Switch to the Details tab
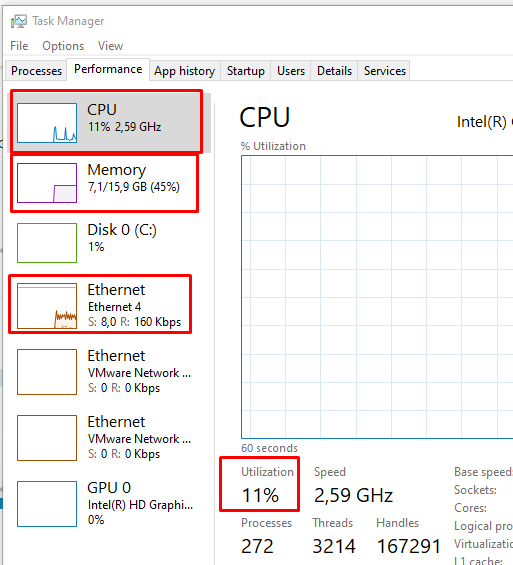The width and height of the screenshot is (513, 565). (334, 71)
